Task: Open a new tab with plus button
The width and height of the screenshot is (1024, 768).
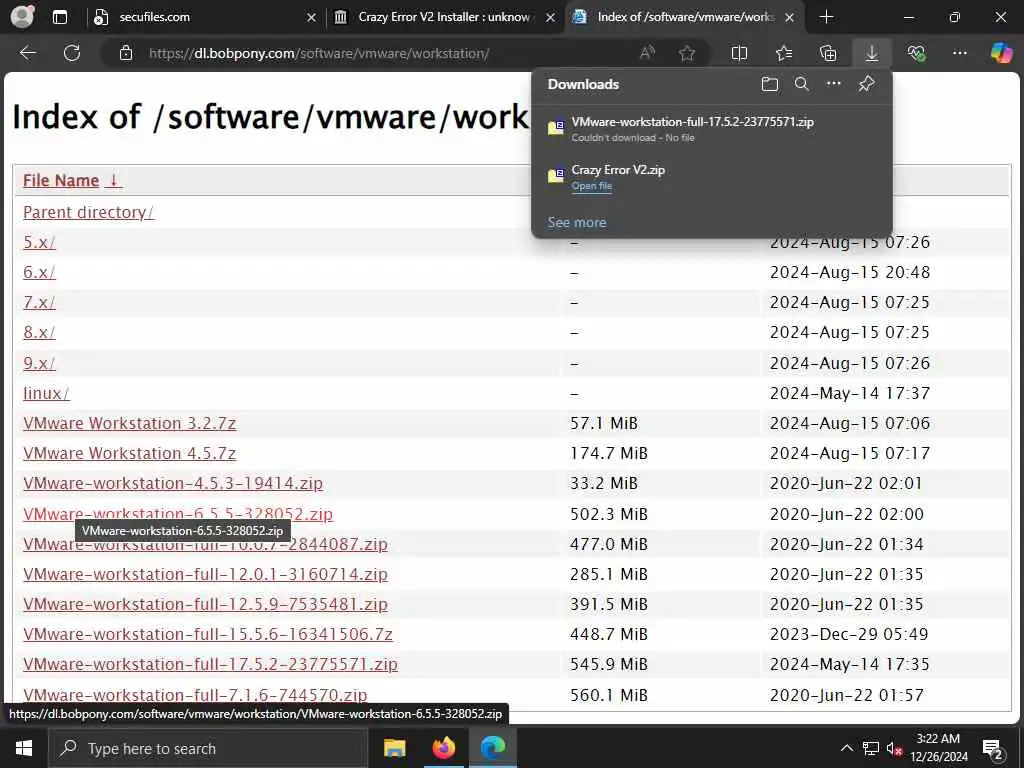Action: (826, 17)
